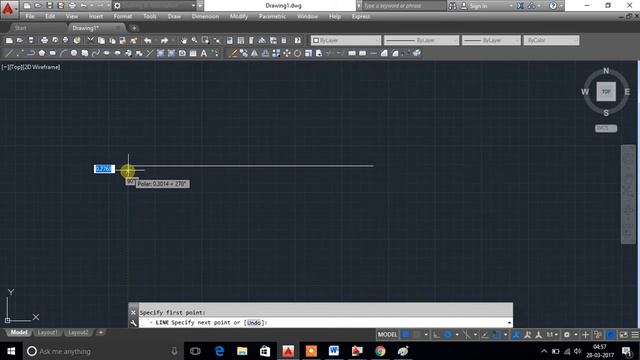This screenshot has height=360, width=640.
Task: Switch to the Layout1 tab
Action: point(47,333)
